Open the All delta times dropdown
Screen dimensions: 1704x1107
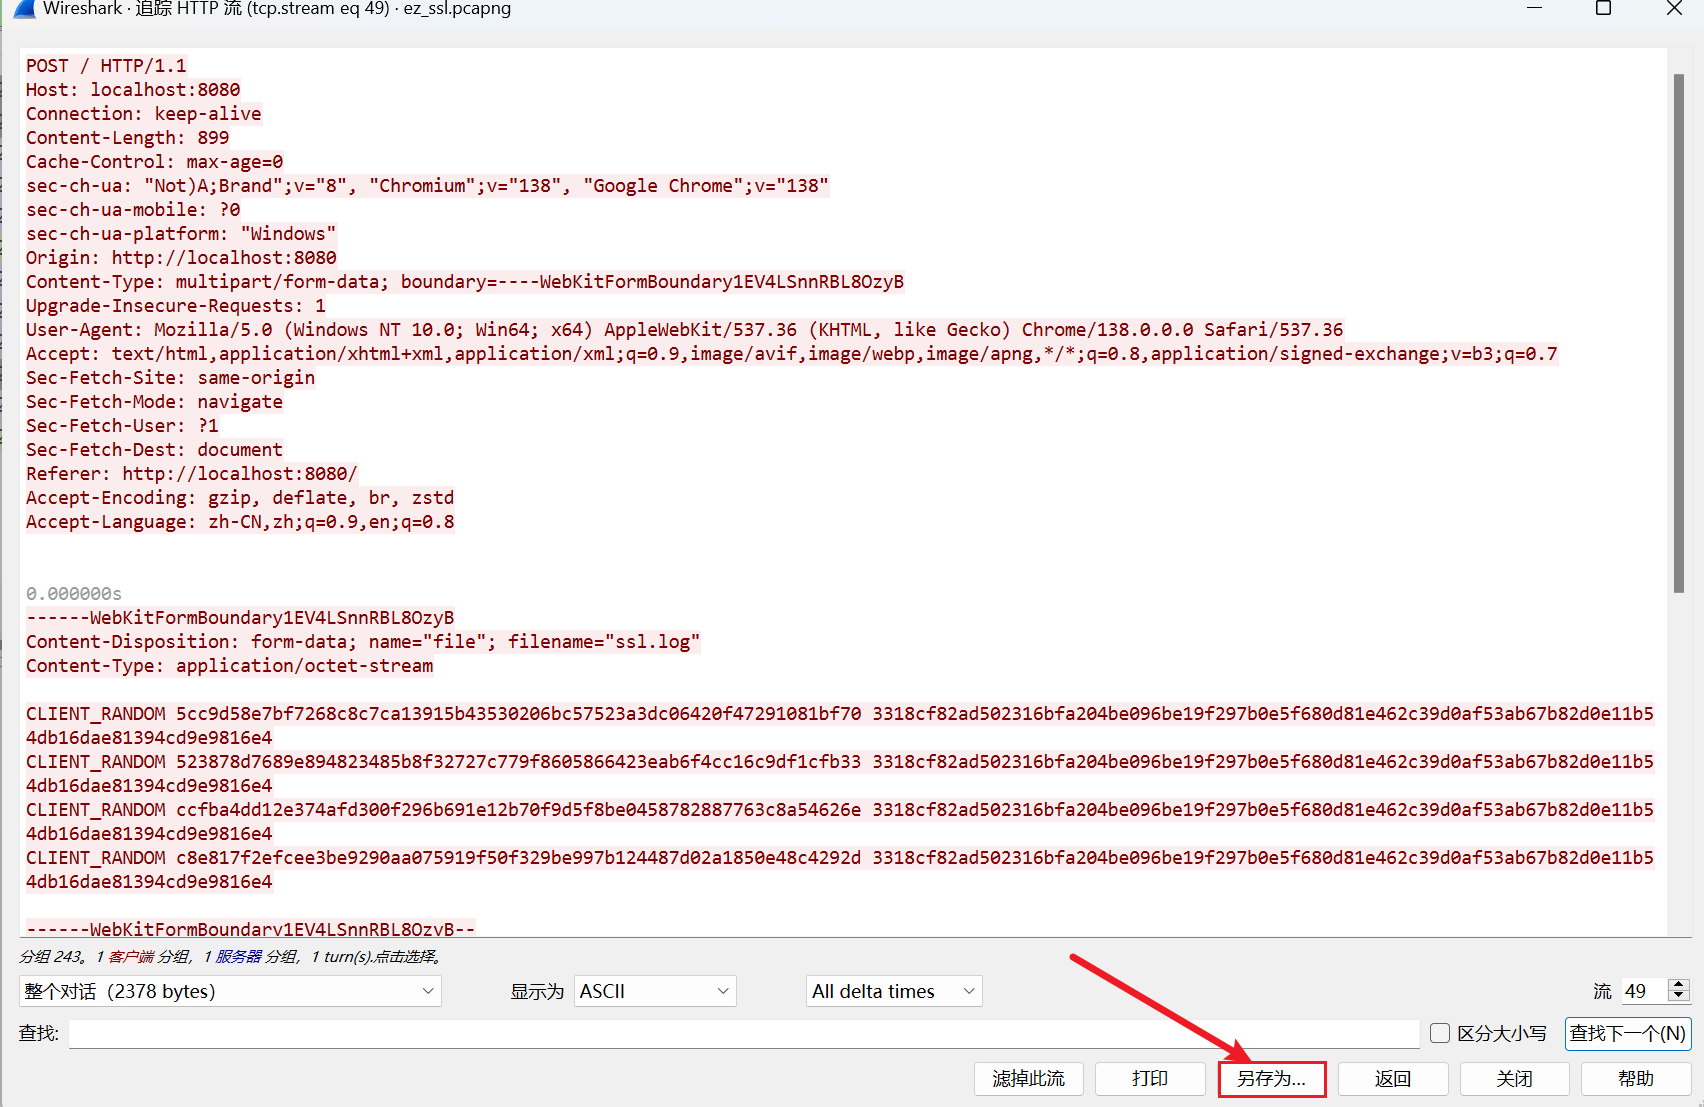(x=893, y=991)
